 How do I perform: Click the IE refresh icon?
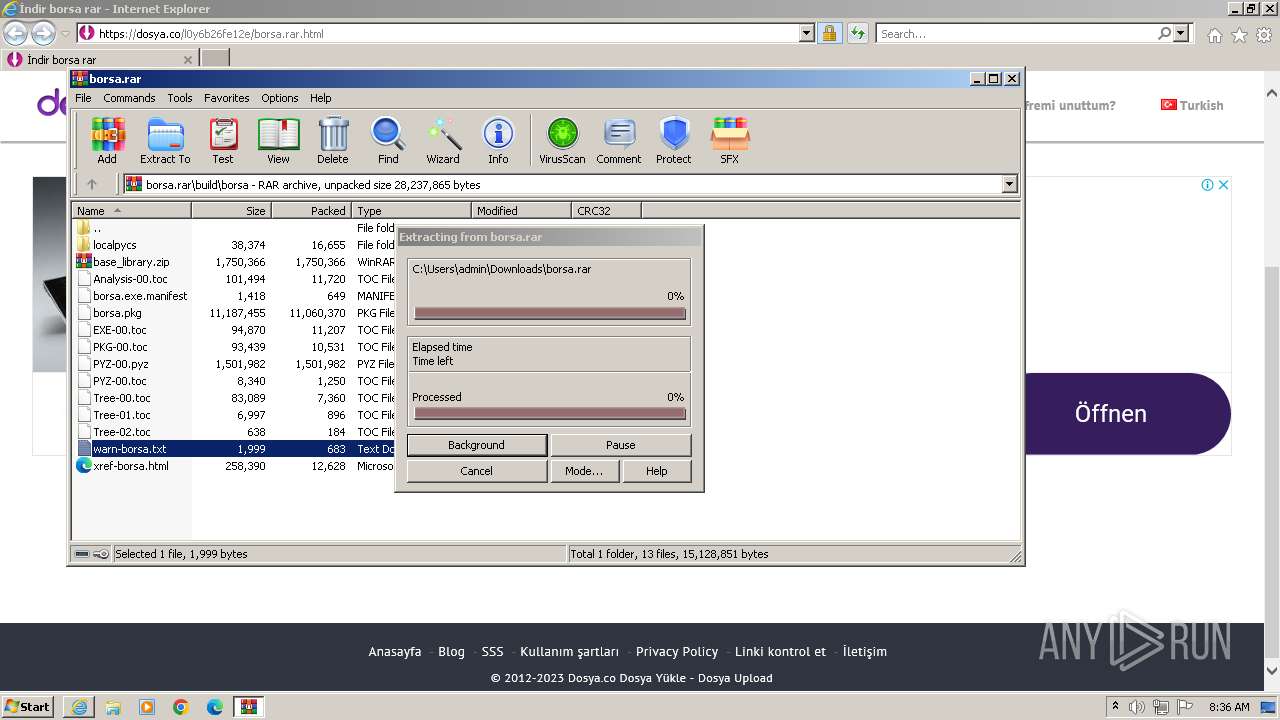tap(857, 33)
